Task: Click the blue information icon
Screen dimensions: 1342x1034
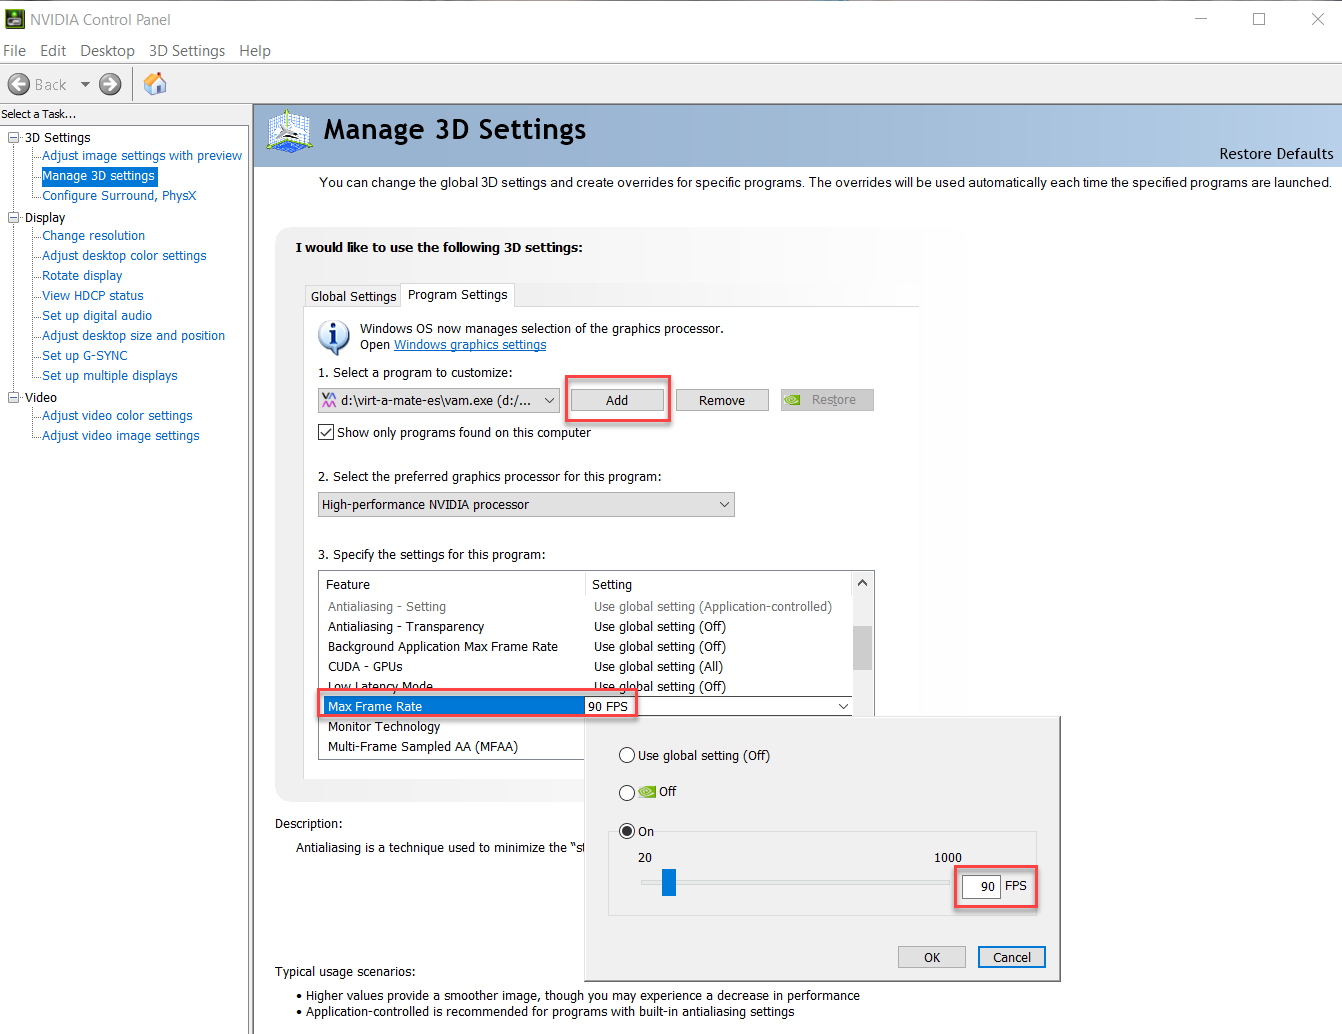Action: click(333, 337)
